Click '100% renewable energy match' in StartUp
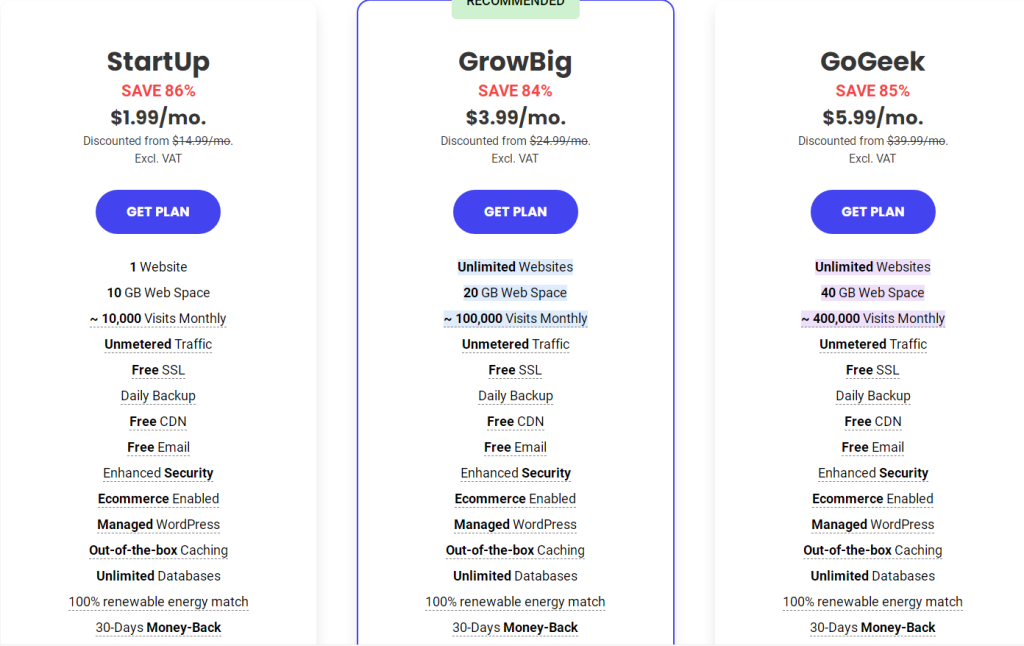Viewport: 1024px width, 646px height. pyautogui.click(x=158, y=602)
